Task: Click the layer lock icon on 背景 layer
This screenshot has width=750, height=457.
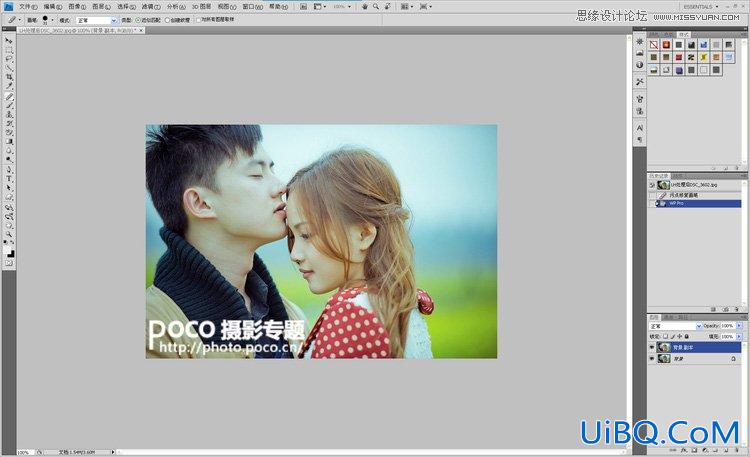Action: (734, 359)
